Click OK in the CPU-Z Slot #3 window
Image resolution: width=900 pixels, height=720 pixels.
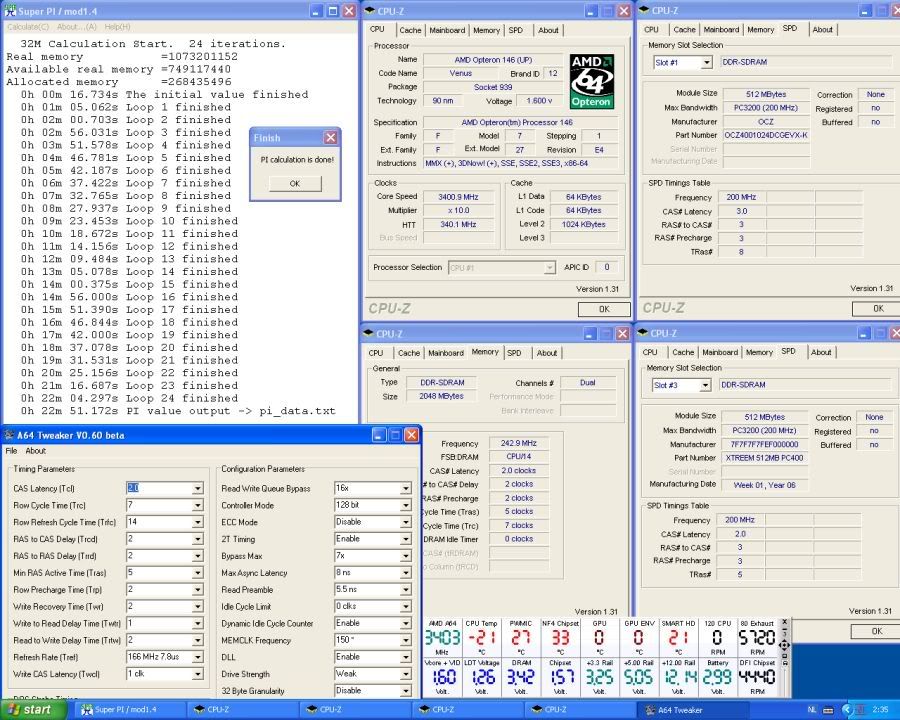[876, 631]
